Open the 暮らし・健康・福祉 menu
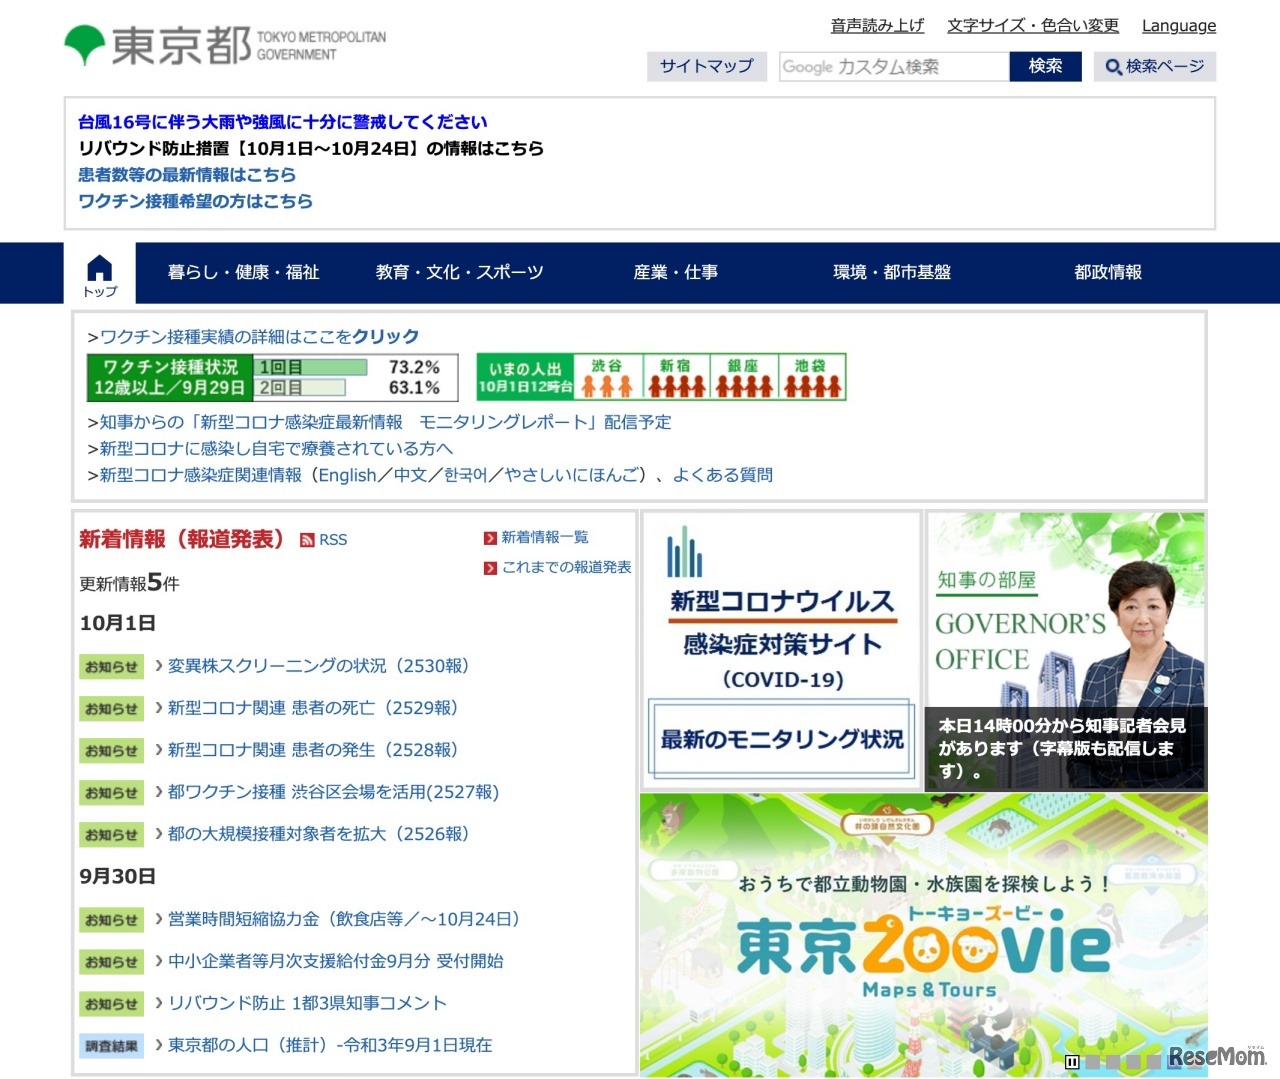Viewport: 1280px width, 1079px height. [x=243, y=272]
